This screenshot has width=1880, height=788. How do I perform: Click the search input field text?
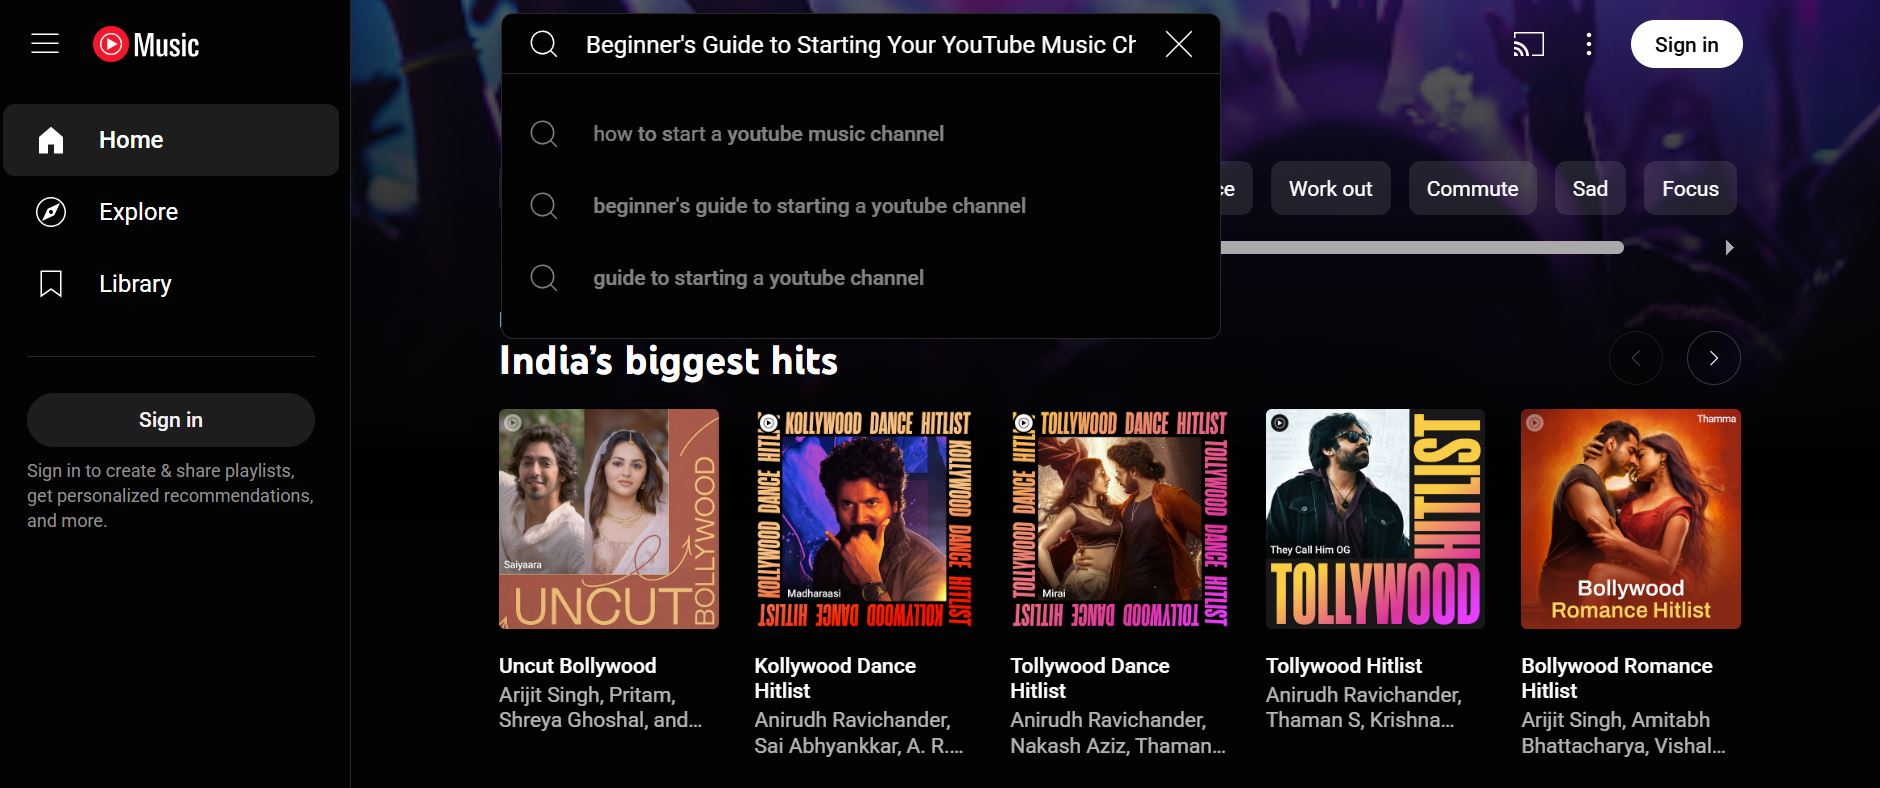pyautogui.click(x=861, y=45)
